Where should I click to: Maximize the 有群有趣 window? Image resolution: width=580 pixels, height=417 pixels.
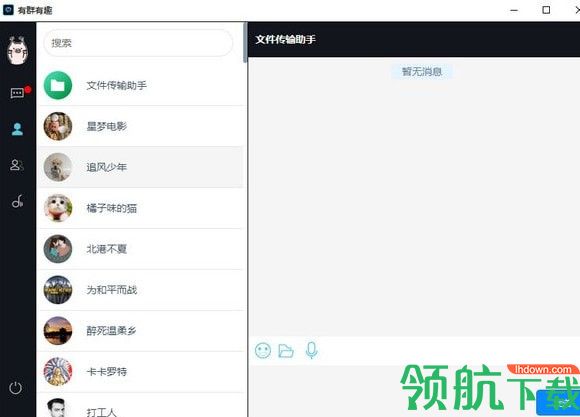(x=546, y=10)
